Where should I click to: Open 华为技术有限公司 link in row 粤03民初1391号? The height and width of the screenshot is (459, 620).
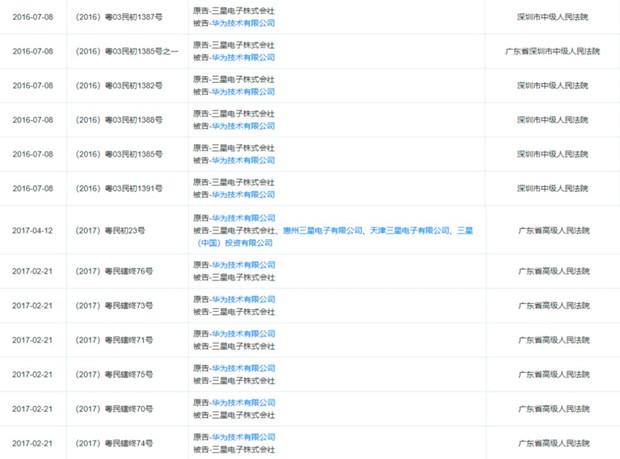click(x=243, y=195)
